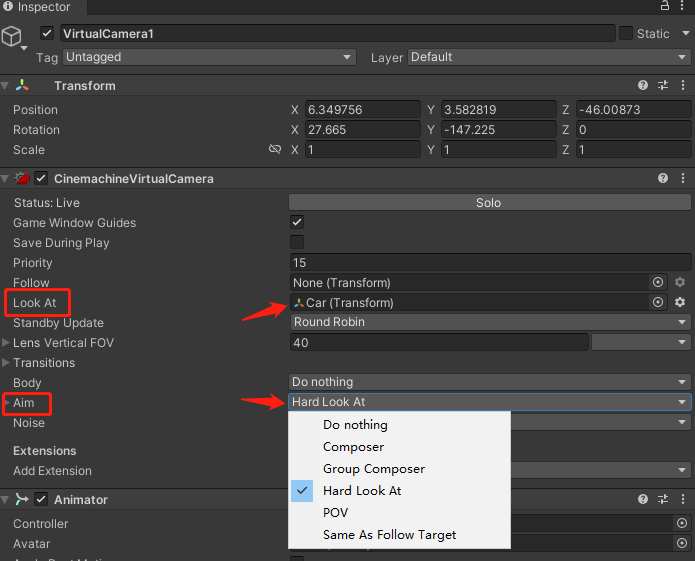Open CinemachineVirtualCamera help icon
Viewport: 695px width, 561px height.
(x=663, y=178)
